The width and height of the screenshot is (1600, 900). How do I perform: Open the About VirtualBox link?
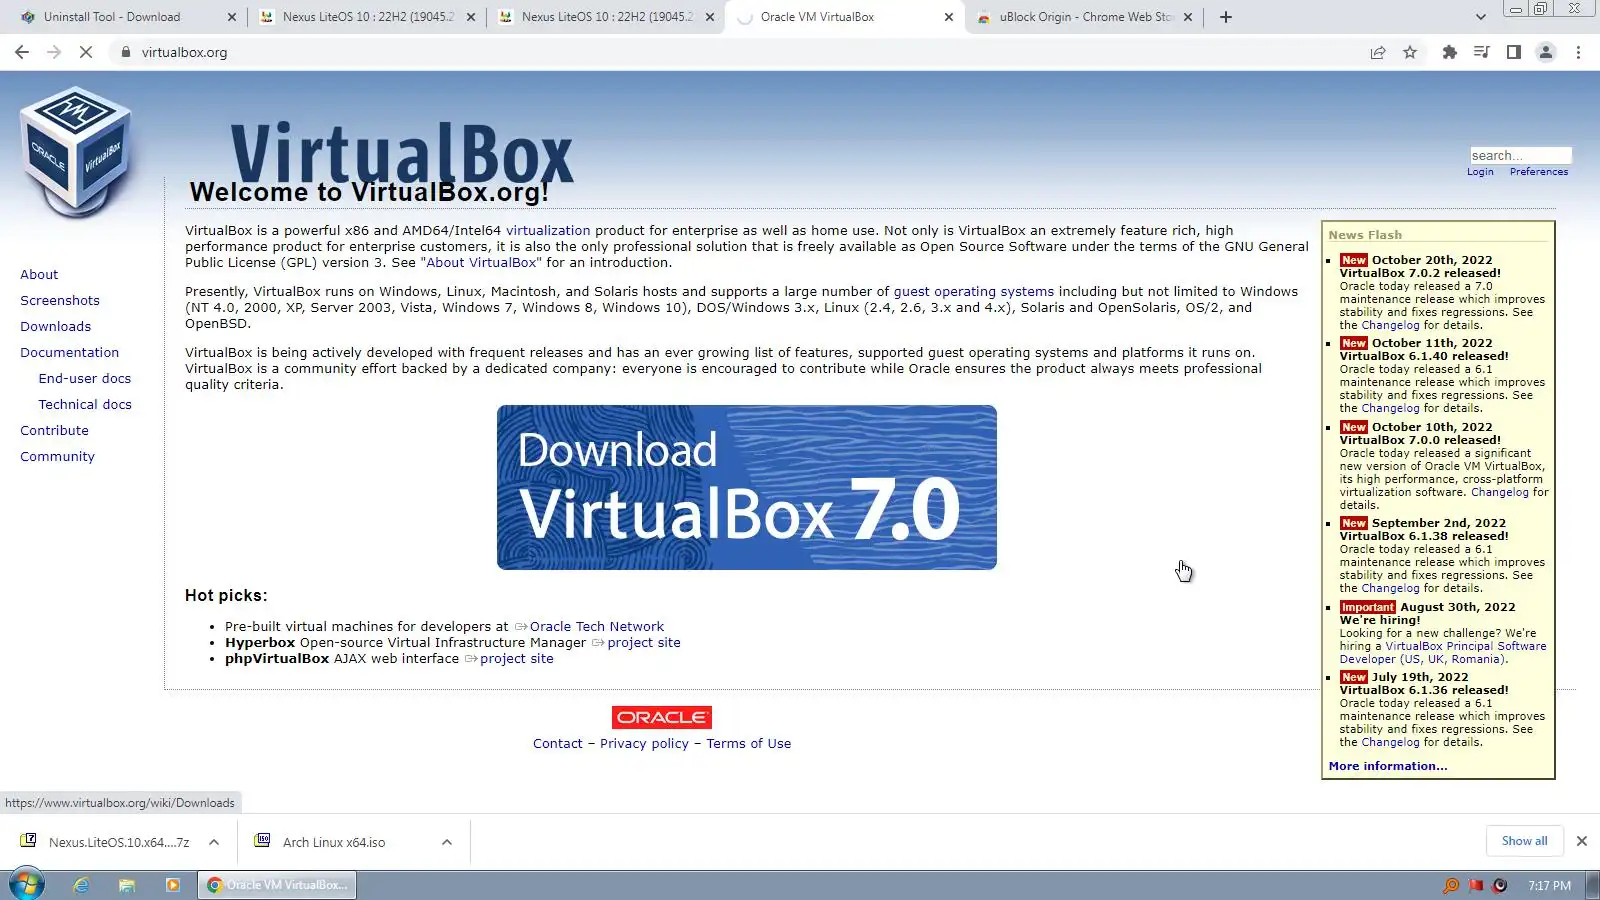482,262
